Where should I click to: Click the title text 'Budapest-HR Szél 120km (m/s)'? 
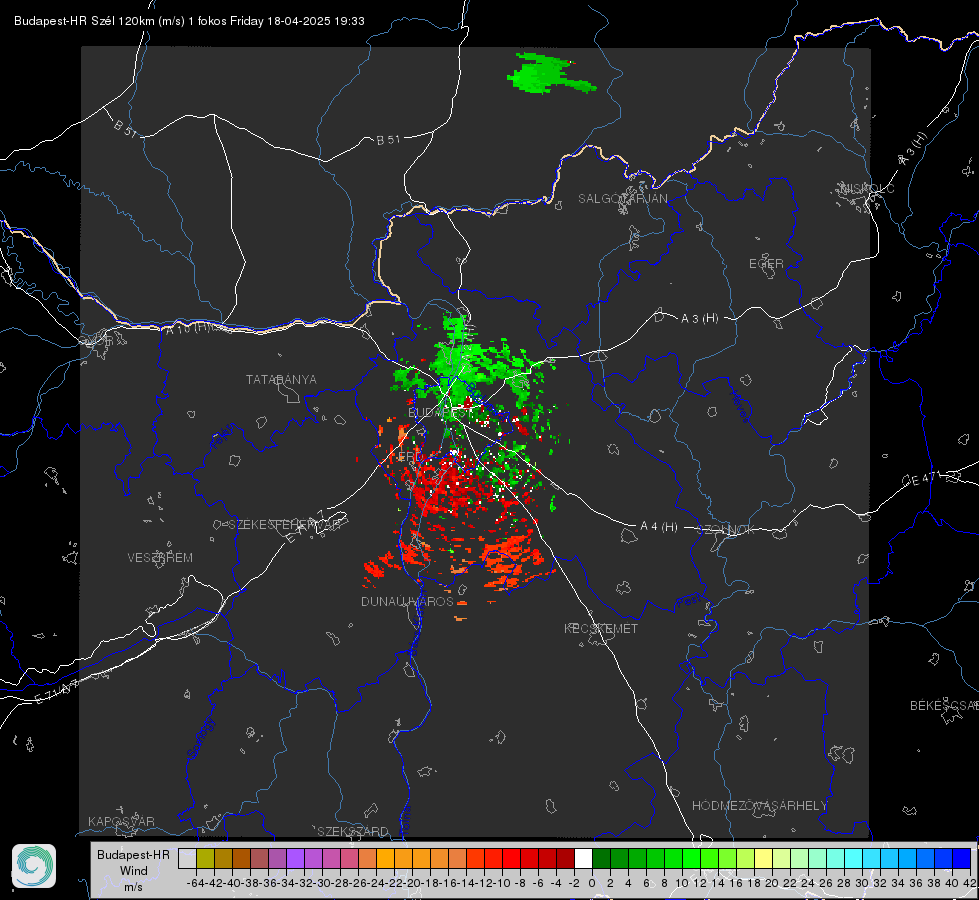point(99,21)
